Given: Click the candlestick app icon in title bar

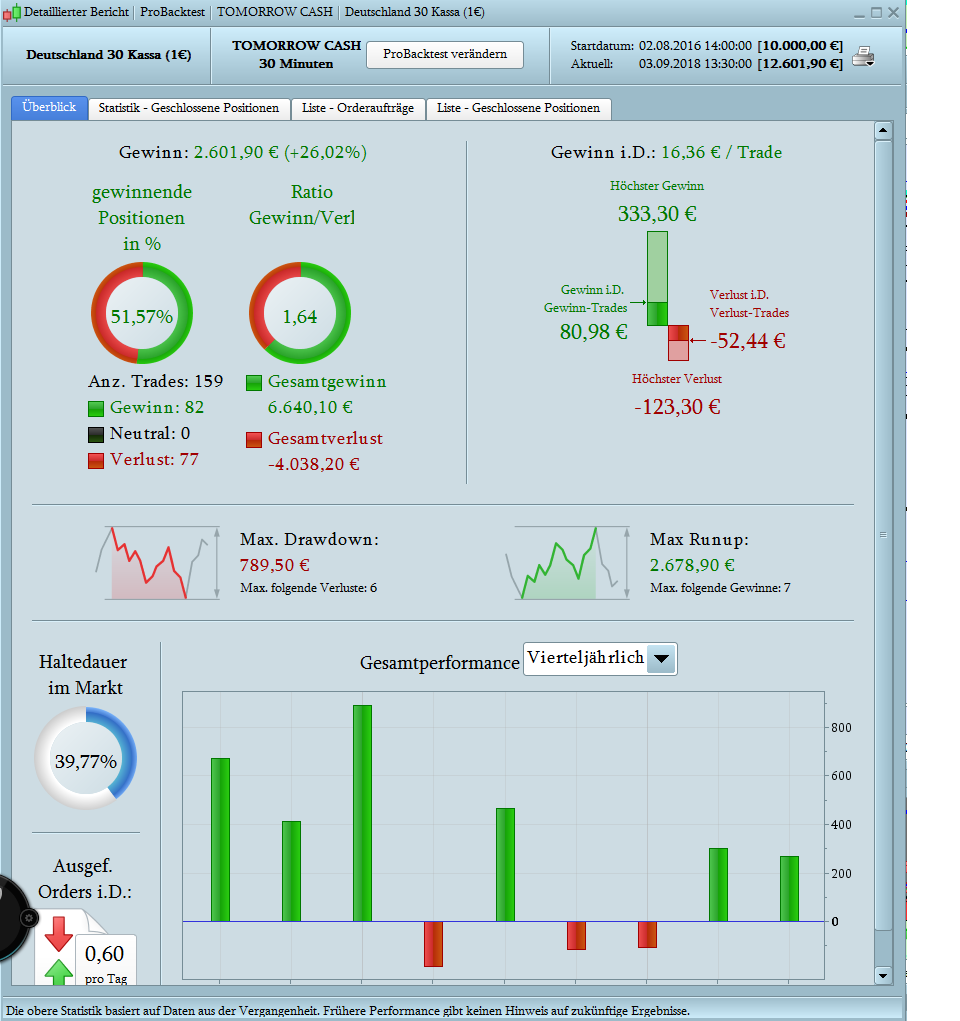Looking at the screenshot, I should (x=12, y=12).
